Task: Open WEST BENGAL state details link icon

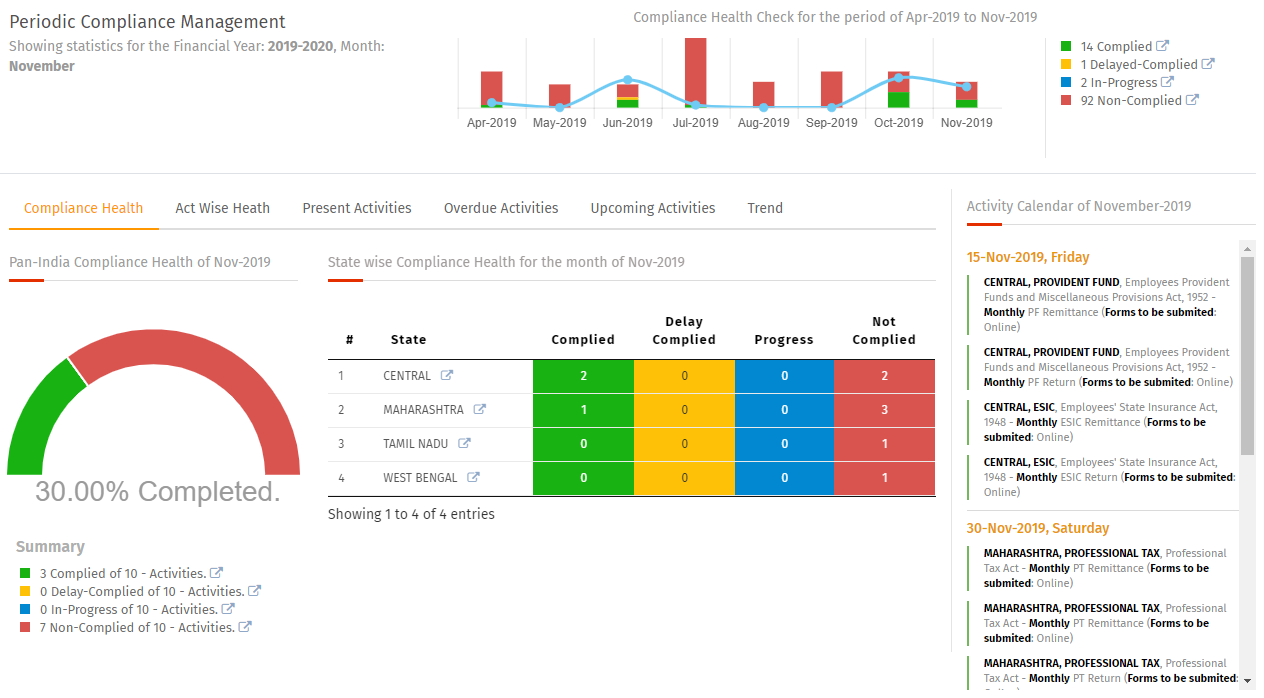Action: (474, 478)
